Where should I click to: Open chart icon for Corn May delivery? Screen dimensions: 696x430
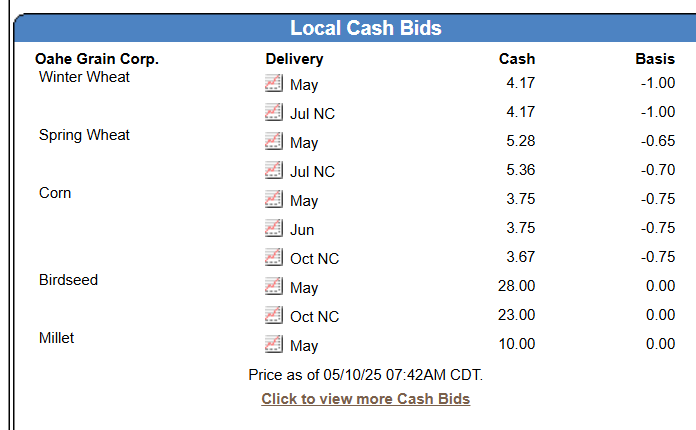tap(274, 200)
